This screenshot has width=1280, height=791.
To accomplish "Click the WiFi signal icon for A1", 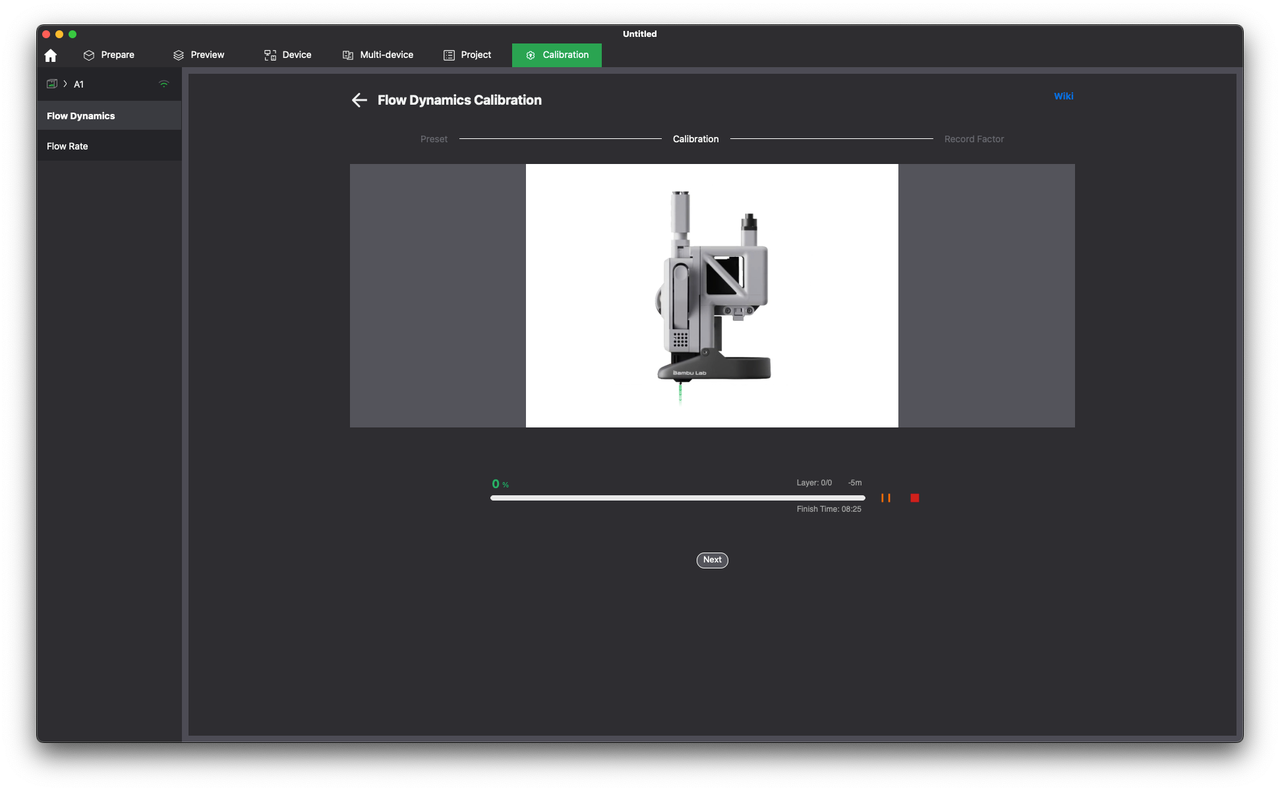I will coord(164,84).
